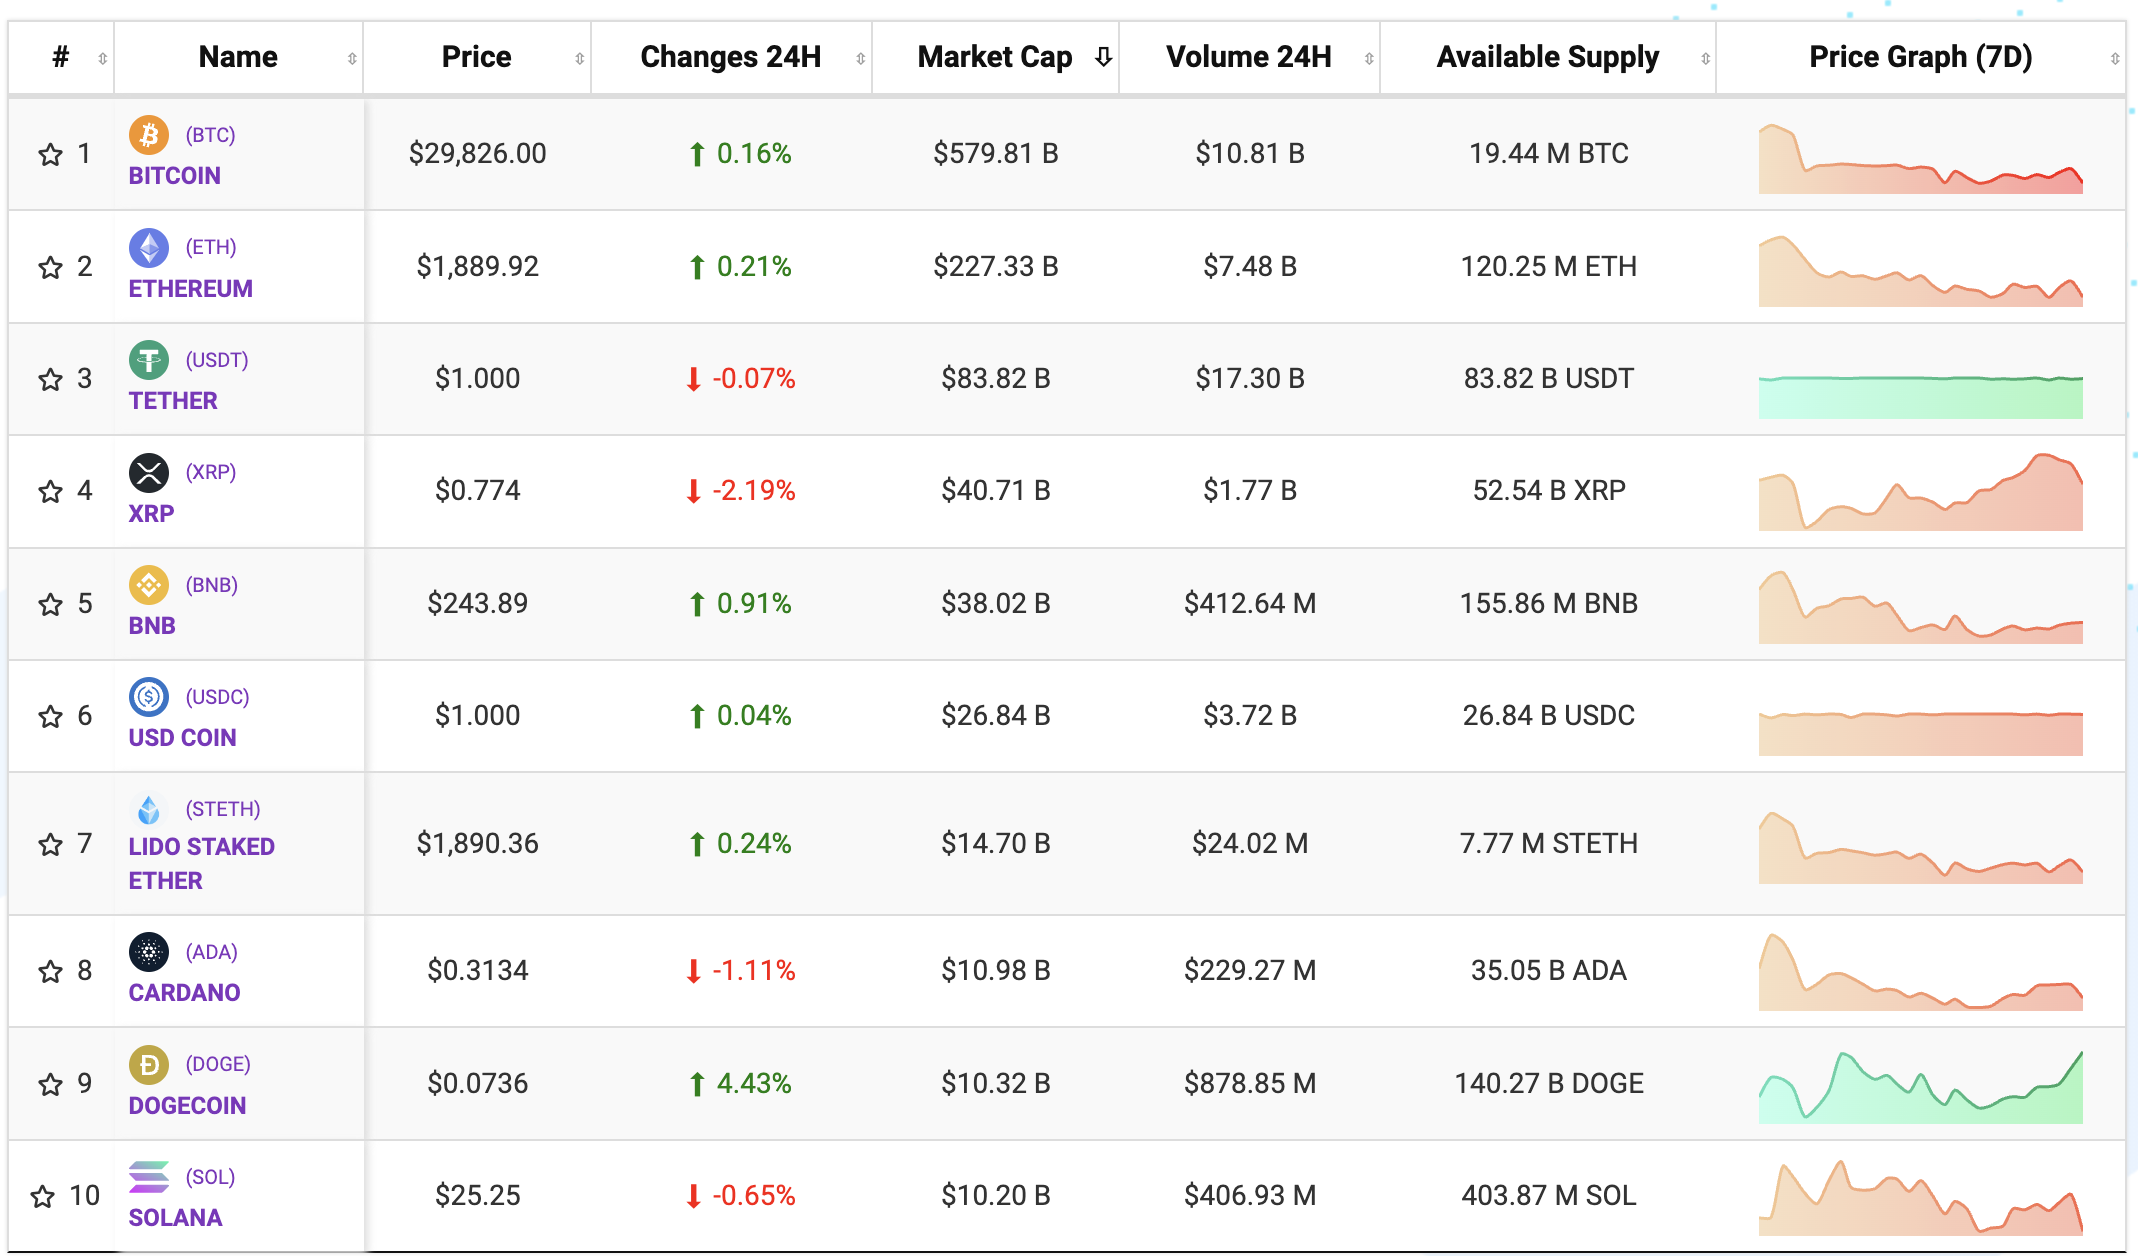Open the BITCOIN coin link
This screenshot has height=1256, width=2138.
[x=175, y=176]
